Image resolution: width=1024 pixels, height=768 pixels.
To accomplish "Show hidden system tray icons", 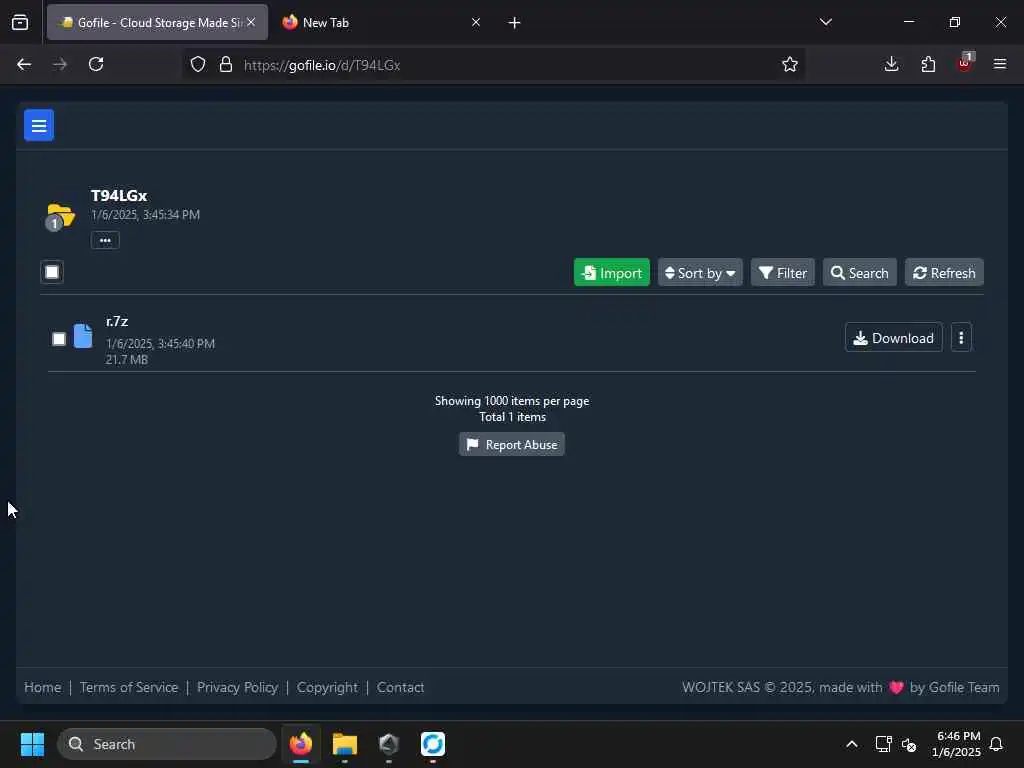I will coord(852,744).
